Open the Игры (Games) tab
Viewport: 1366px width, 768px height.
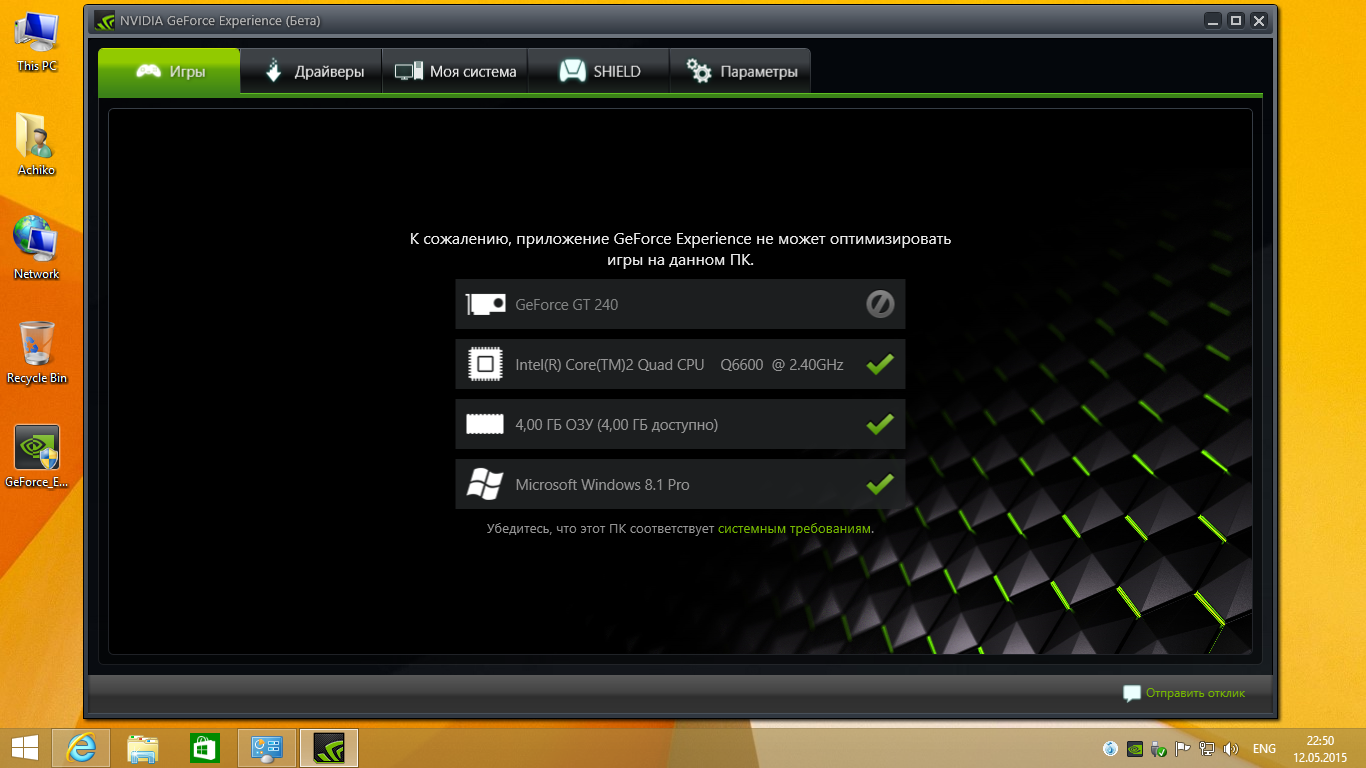tap(169, 71)
